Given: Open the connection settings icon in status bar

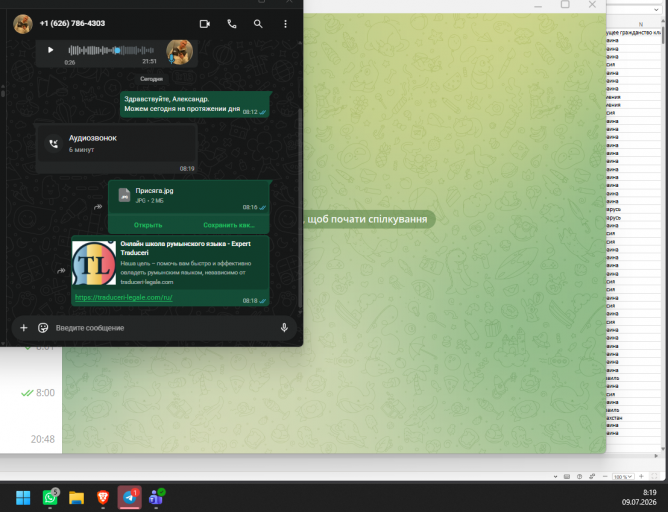Looking at the screenshot, I should [x=592, y=476].
